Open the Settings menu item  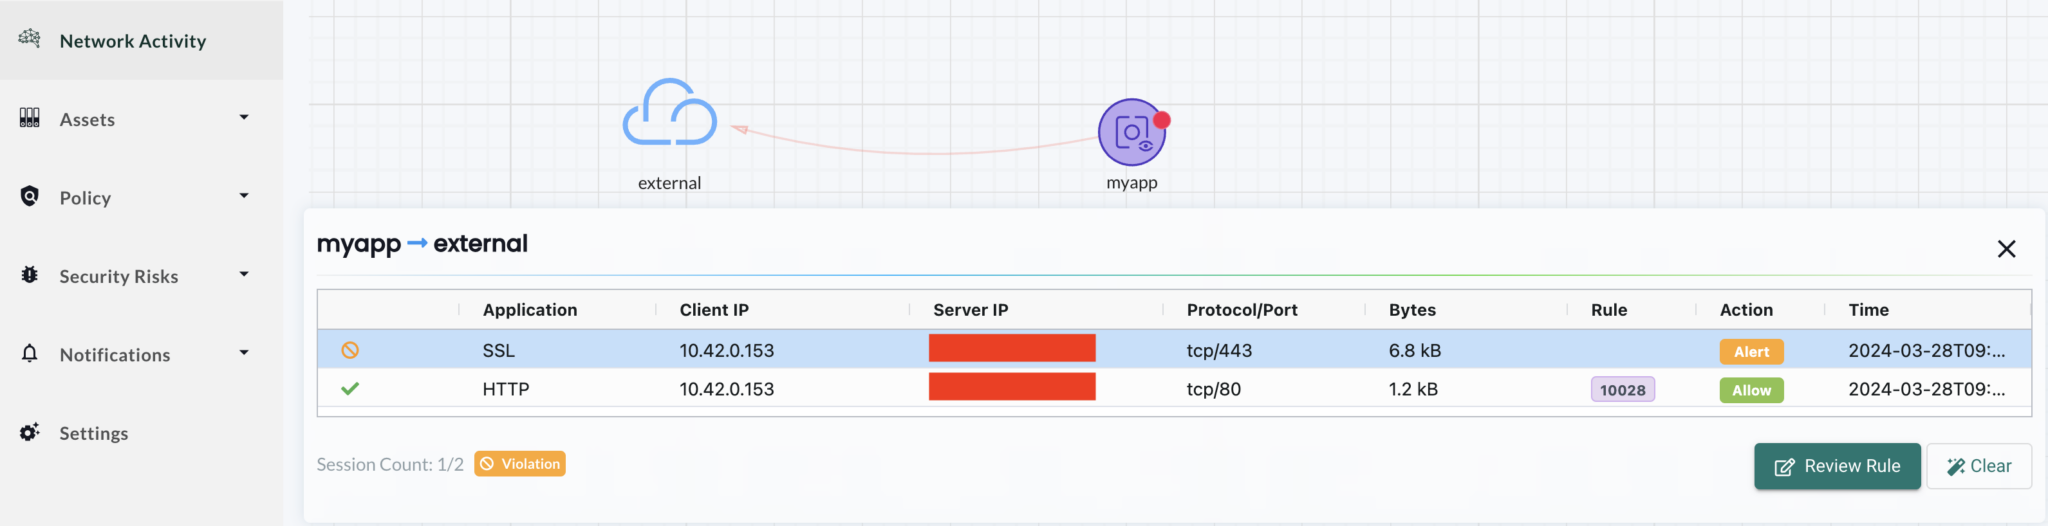[x=94, y=433]
